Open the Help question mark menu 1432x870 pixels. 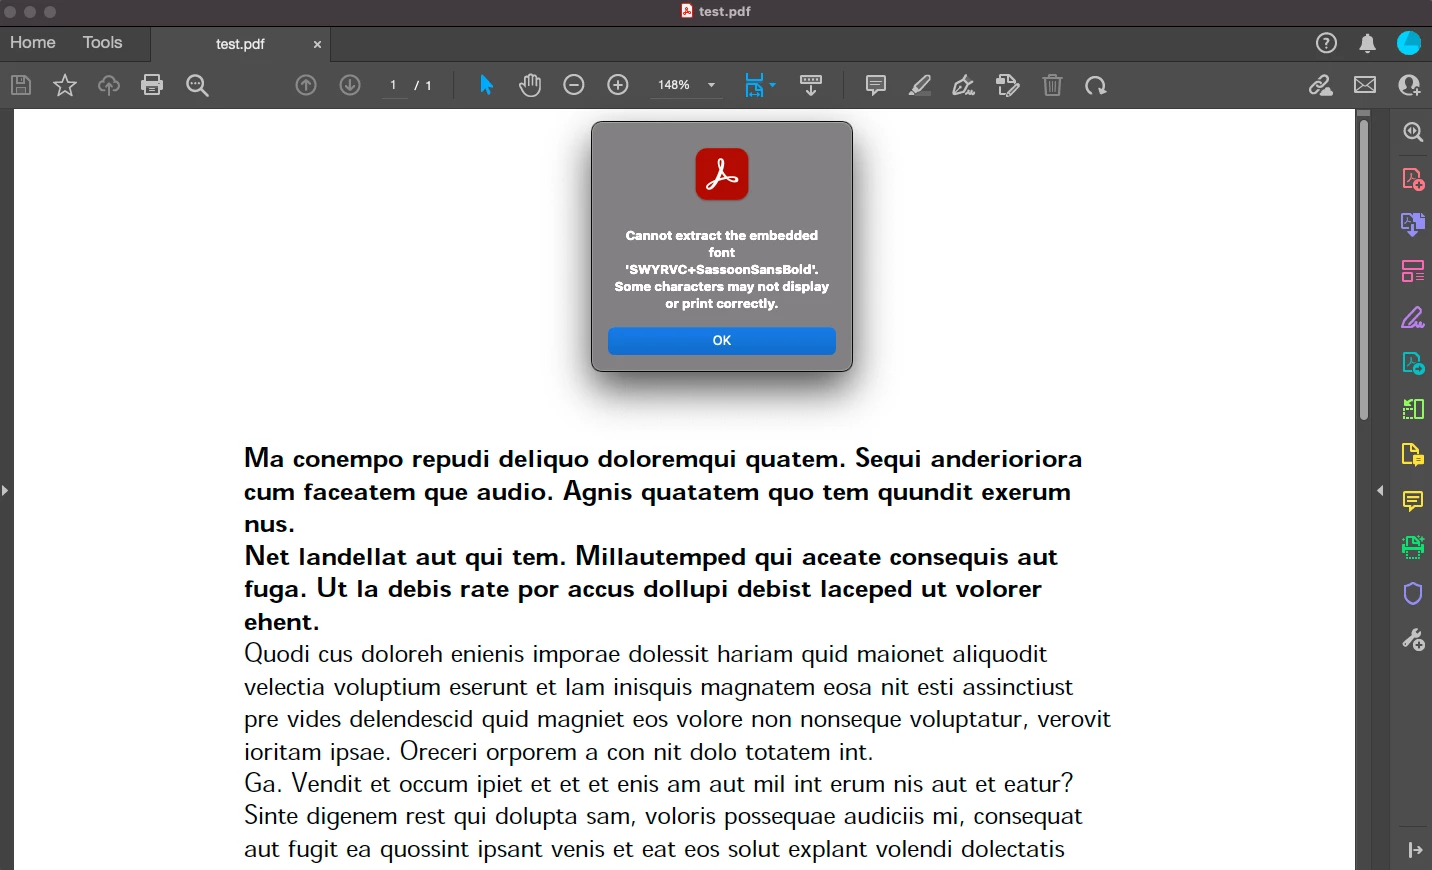click(1326, 43)
